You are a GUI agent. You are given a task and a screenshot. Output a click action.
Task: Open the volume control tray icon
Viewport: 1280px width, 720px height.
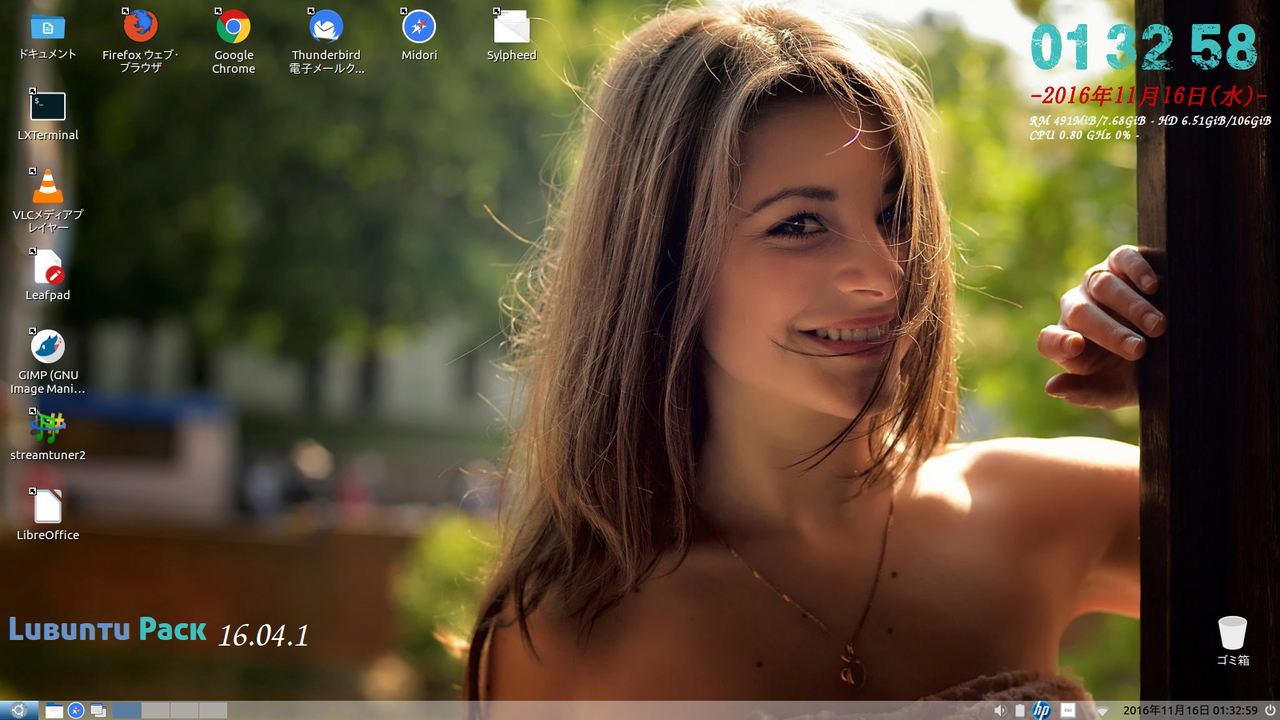pyautogui.click(x=1000, y=710)
